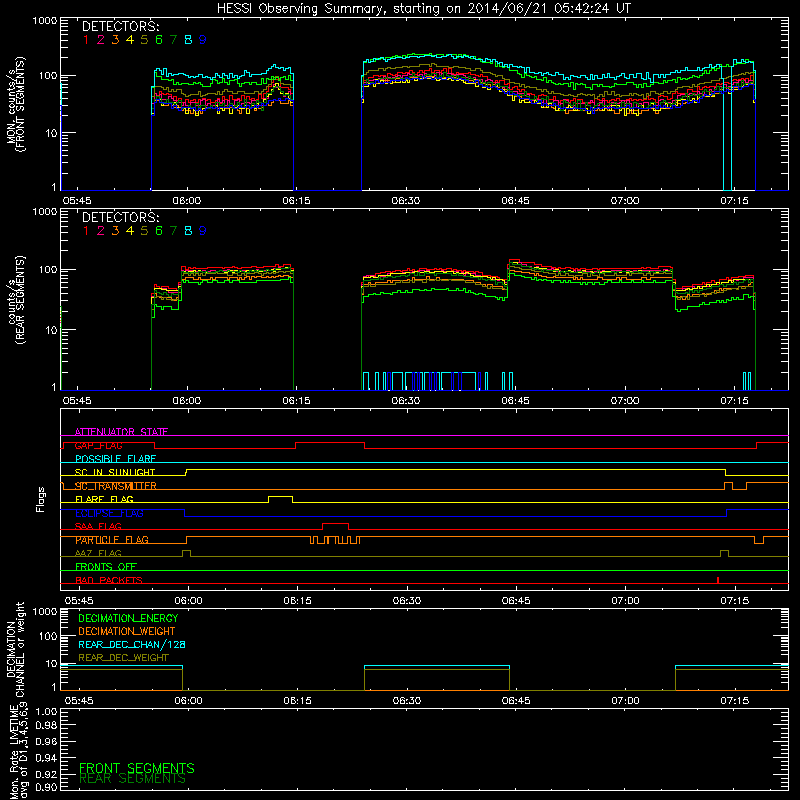Click 06:30 tick label under front segments plot
This screenshot has height=800, width=800.
[406, 201]
